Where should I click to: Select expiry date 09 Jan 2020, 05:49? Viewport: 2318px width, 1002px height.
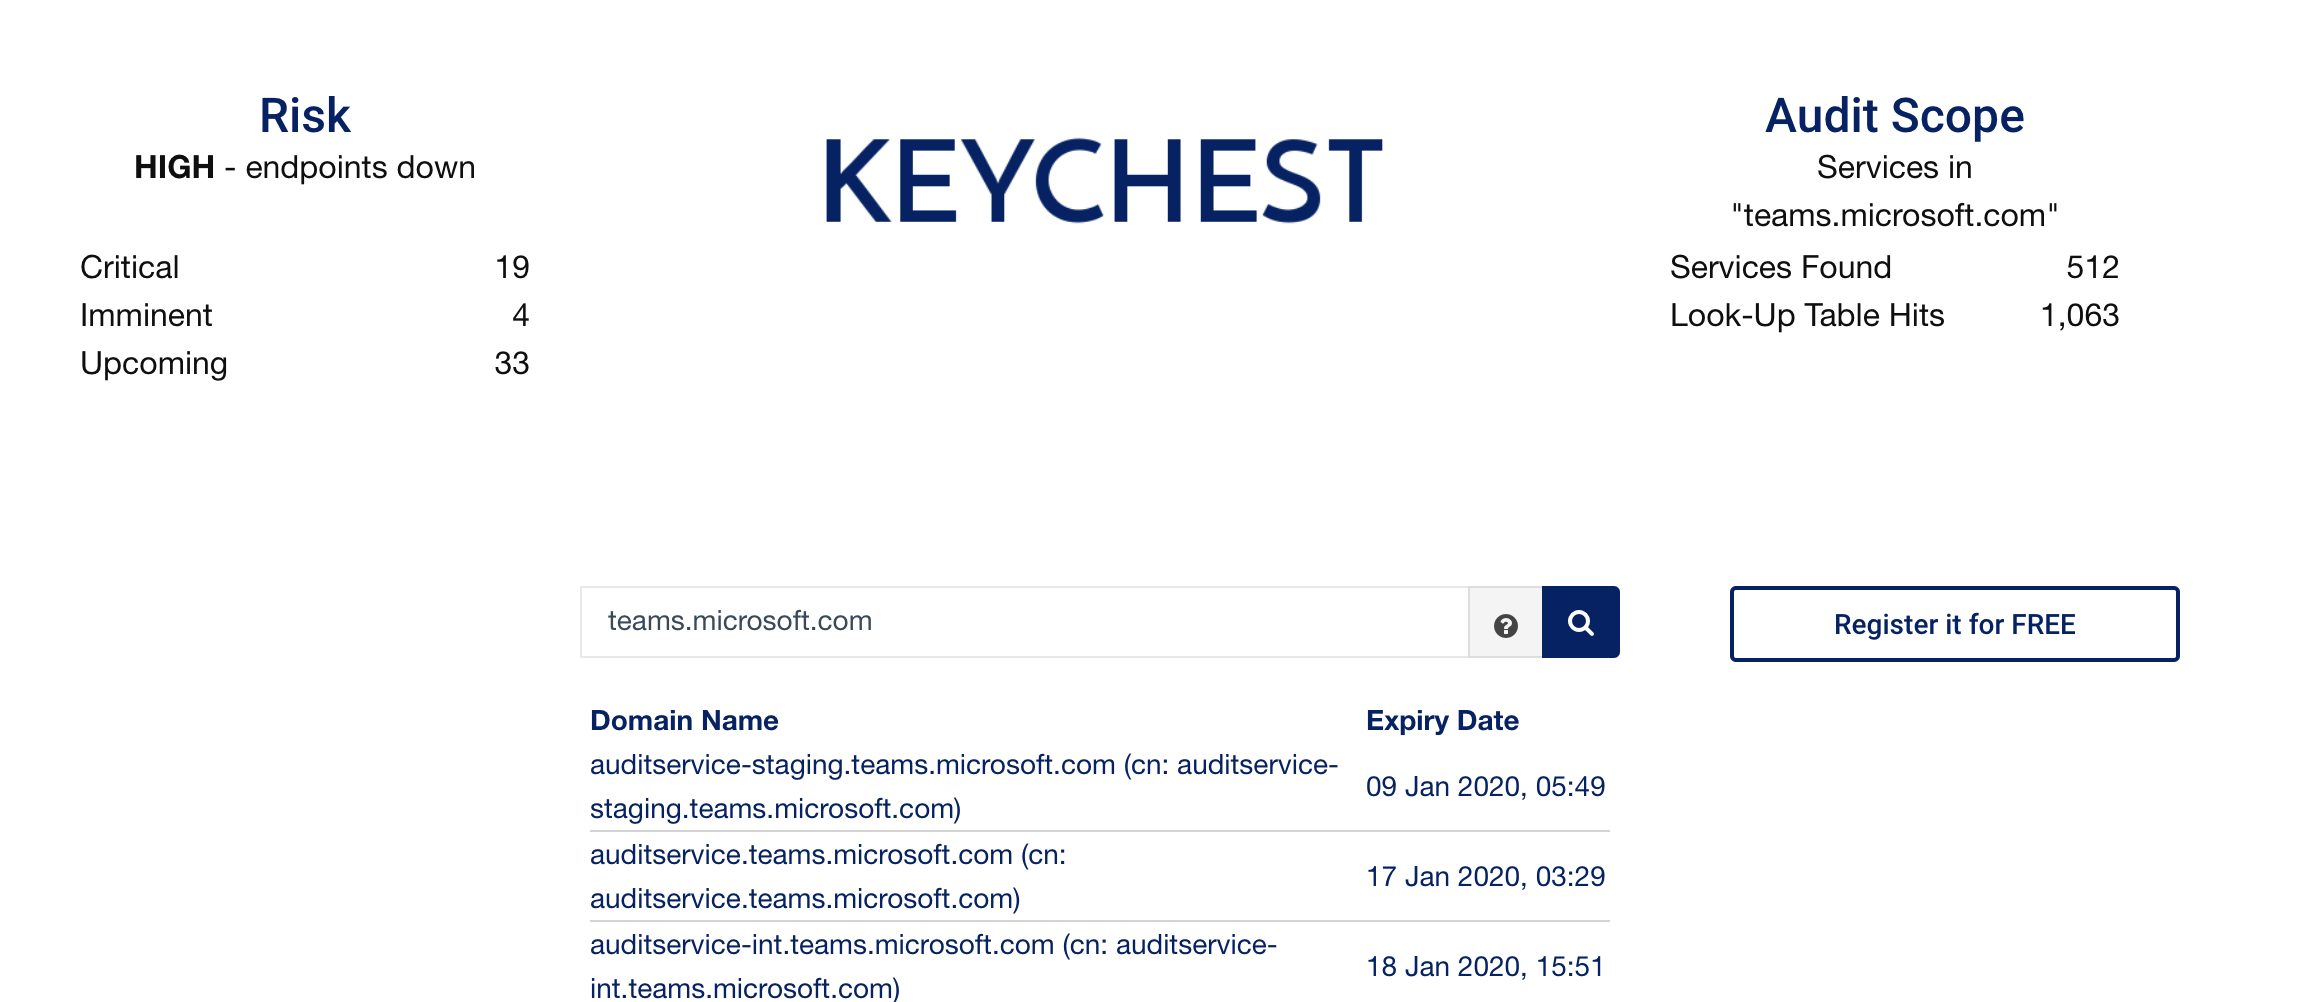click(x=1485, y=786)
